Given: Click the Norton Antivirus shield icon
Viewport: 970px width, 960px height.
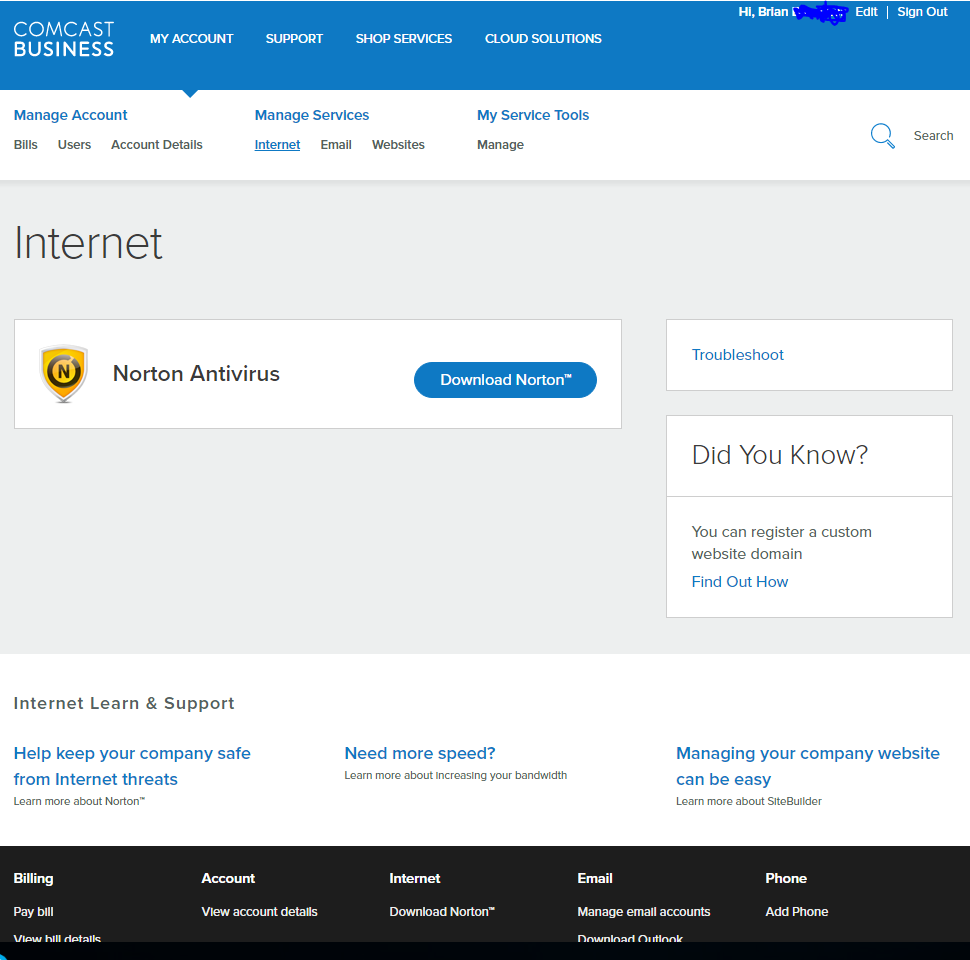Looking at the screenshot, I should (x=64, y=374).
